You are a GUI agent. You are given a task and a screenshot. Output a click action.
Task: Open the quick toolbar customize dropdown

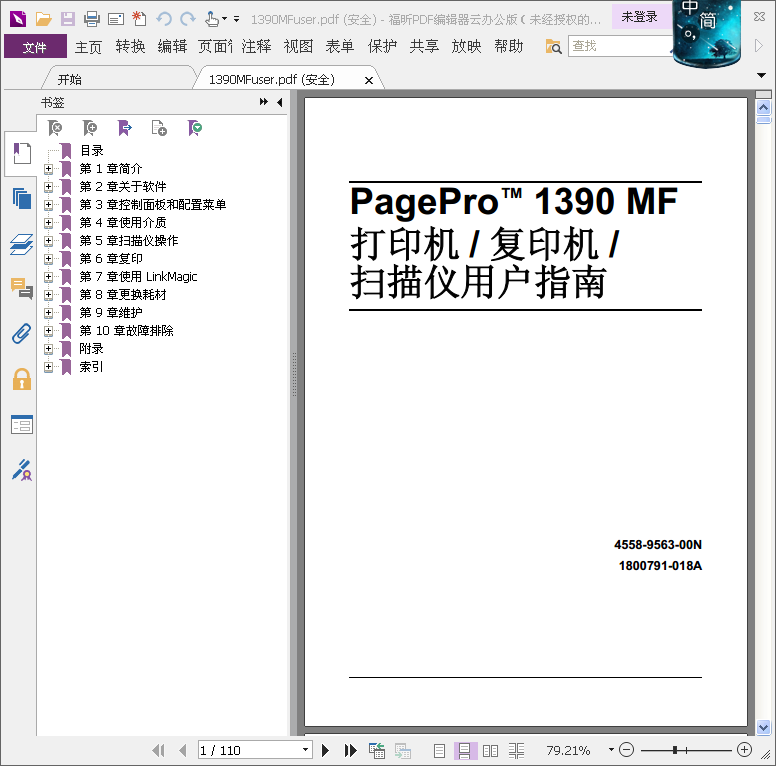[x=237, y=19]
